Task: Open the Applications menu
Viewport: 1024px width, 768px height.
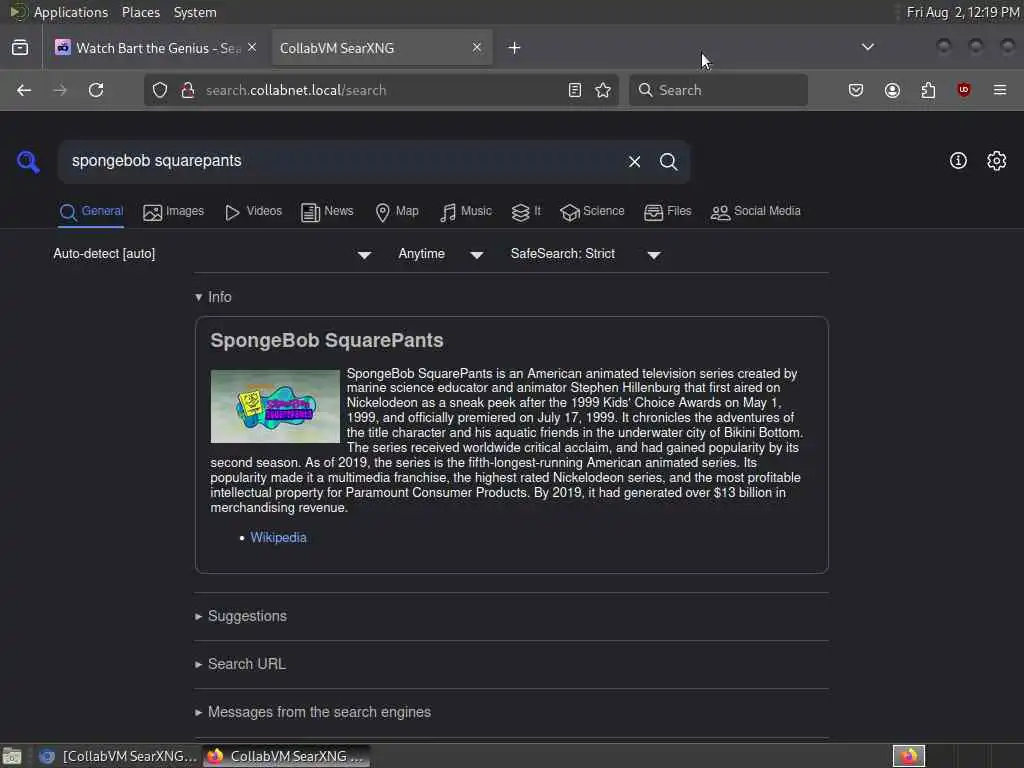Action: coord(71,12)
